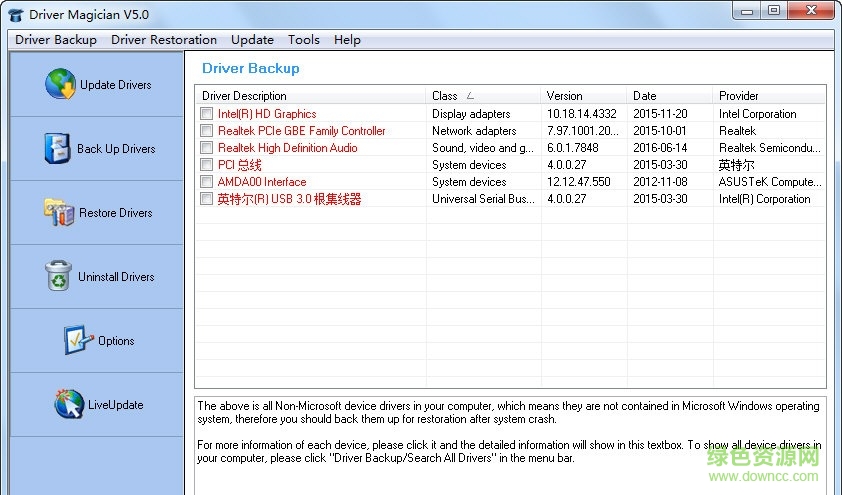842x495 pixels.
Task: Click the Back Up Drivers cabinet icon
Action: tap(57, 148)
